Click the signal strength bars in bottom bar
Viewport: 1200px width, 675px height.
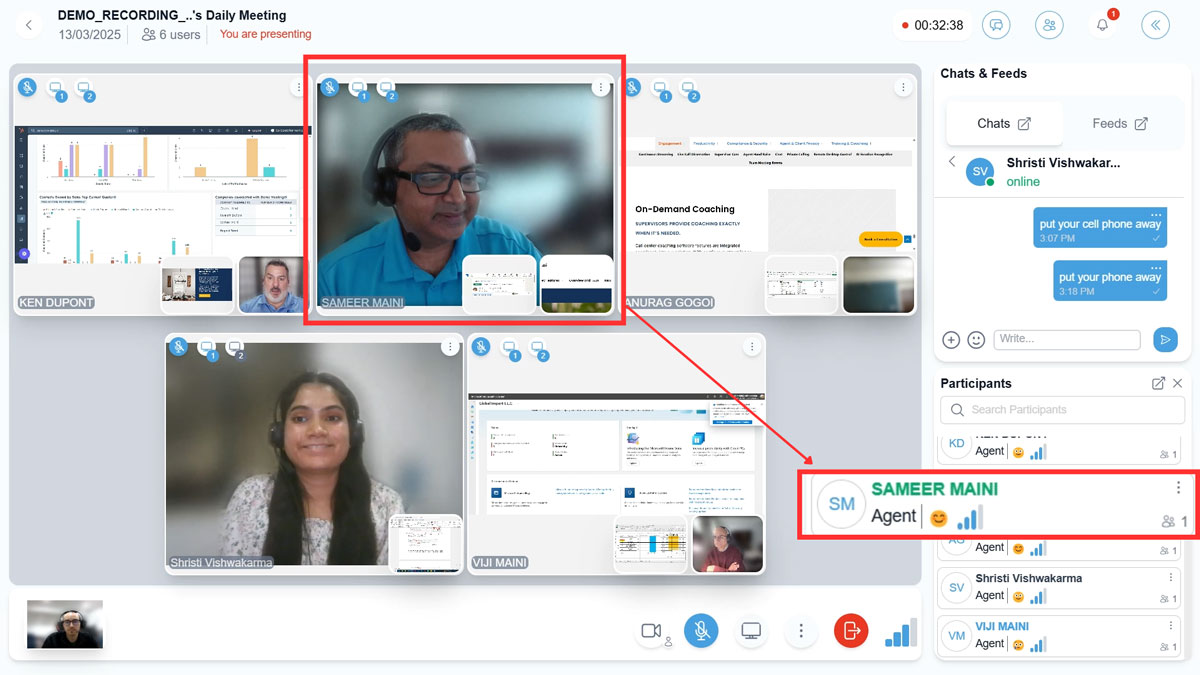900,633
